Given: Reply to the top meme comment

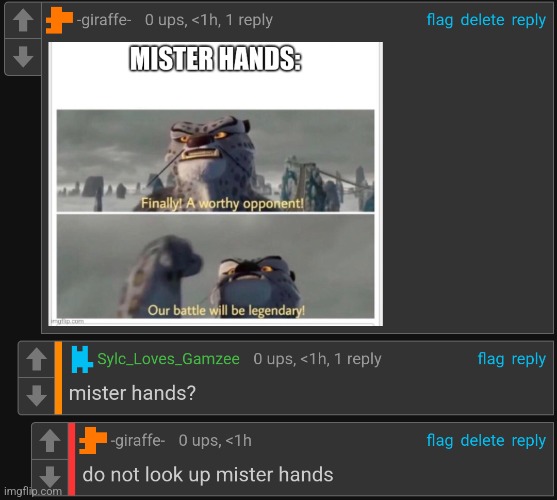Looking at the screenshot, I should pyautogui.click(x=529, y=20).
